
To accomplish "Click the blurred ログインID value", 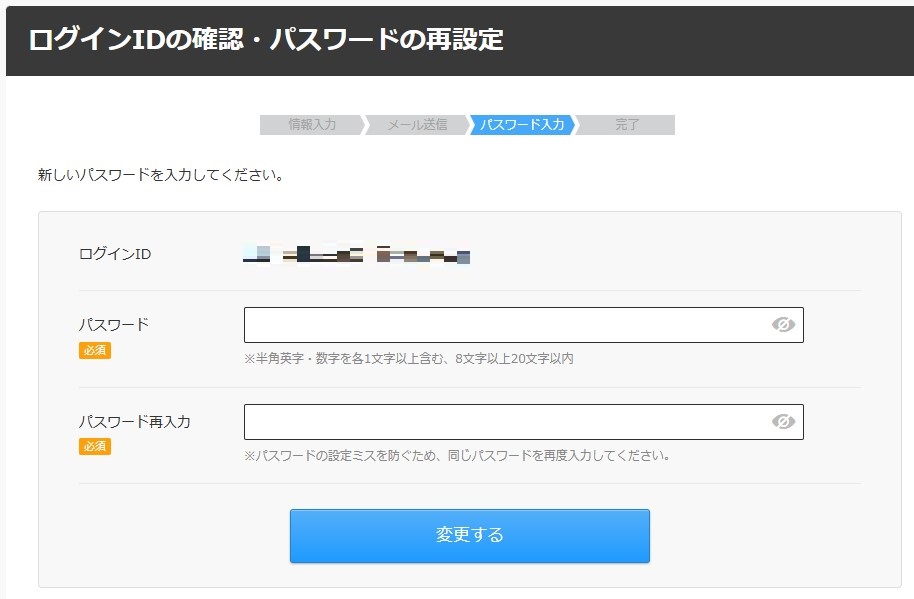I will pyautogui.click(x=356, y=254).
